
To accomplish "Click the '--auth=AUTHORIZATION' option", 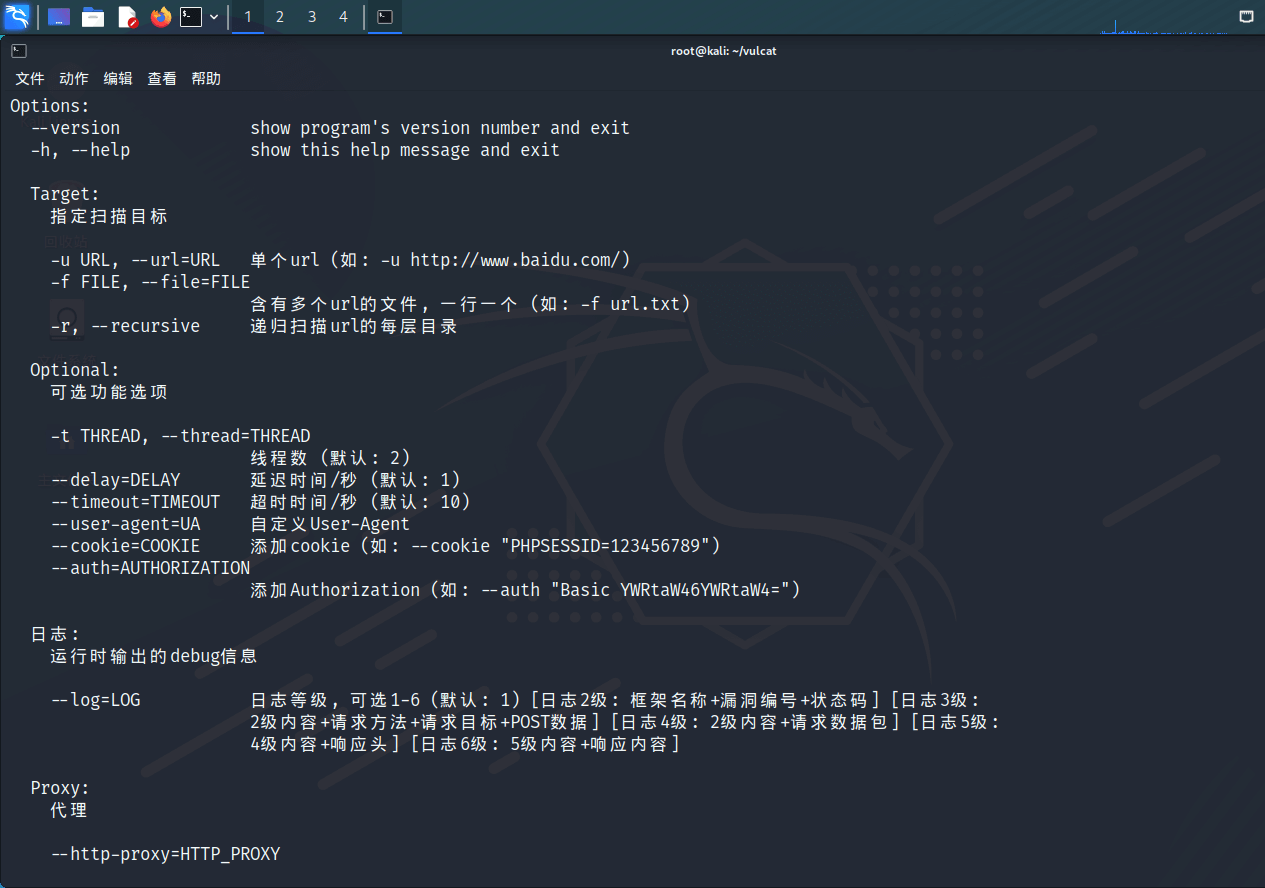I will [150, 568].
